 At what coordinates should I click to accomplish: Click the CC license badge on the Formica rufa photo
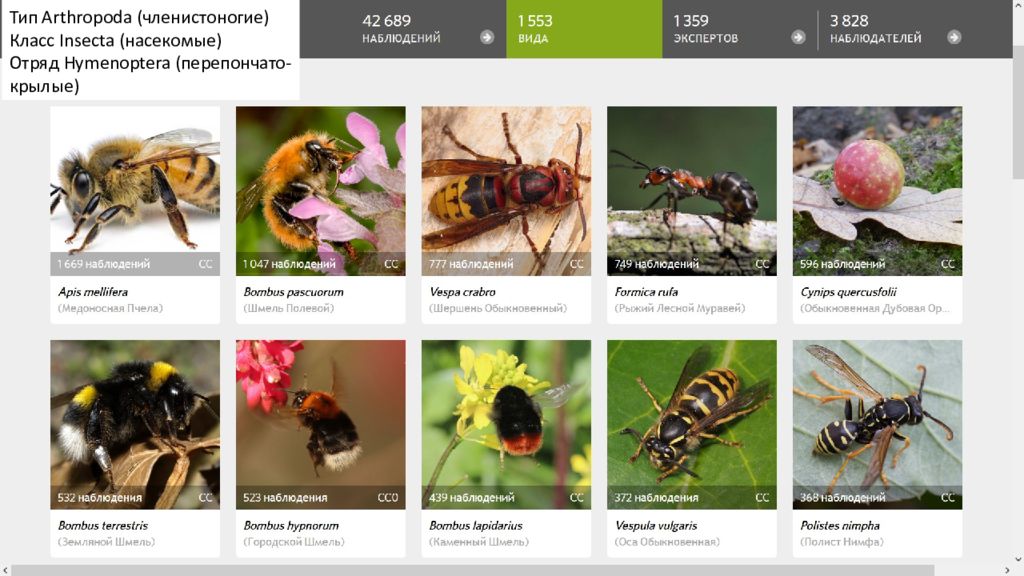pyautogui.click(x=762, y=264)
